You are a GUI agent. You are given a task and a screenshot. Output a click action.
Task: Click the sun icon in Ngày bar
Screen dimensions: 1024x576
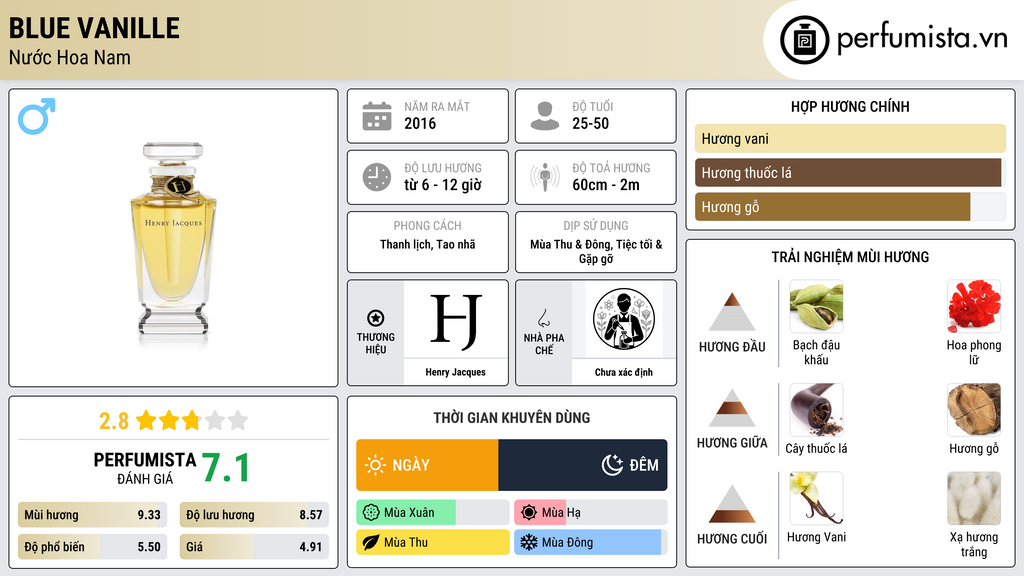click(375, 465)
